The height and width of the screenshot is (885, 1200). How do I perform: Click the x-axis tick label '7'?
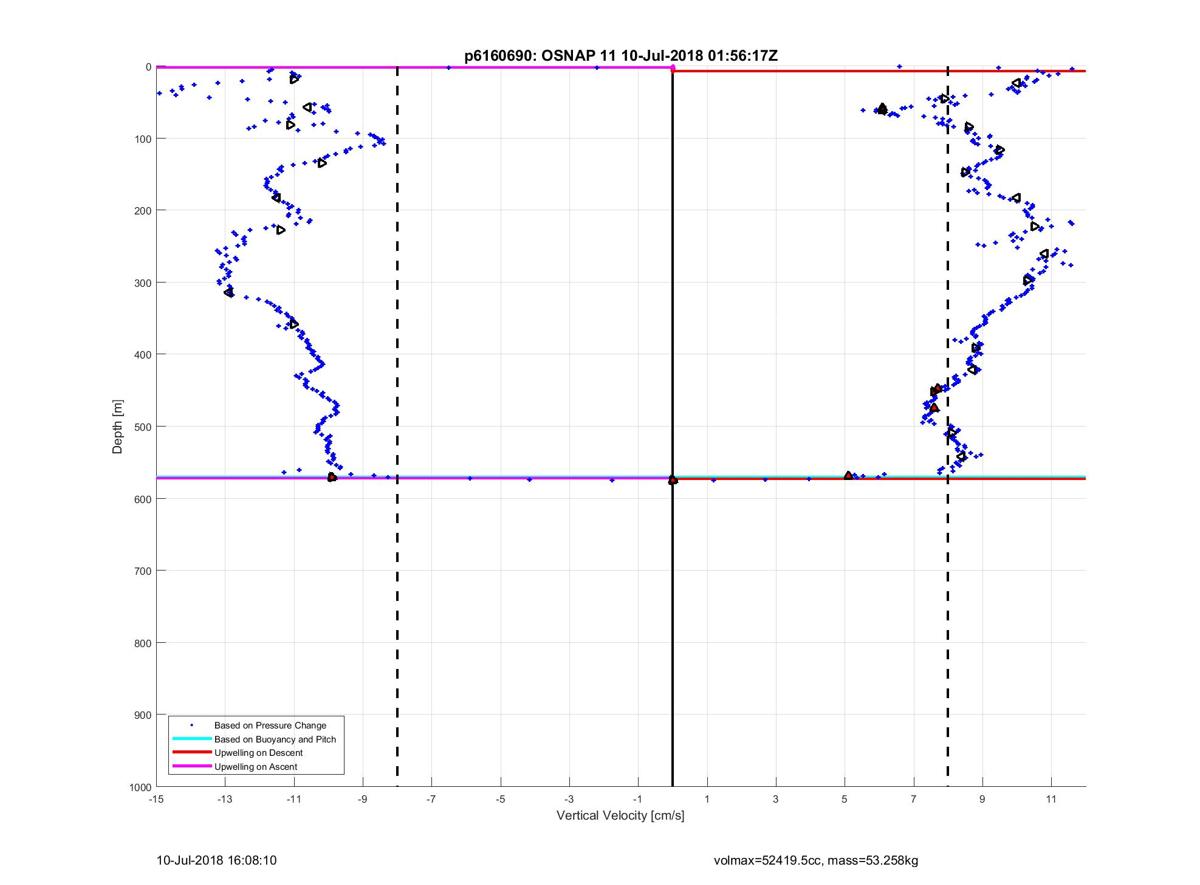click(x=914, y=800)
